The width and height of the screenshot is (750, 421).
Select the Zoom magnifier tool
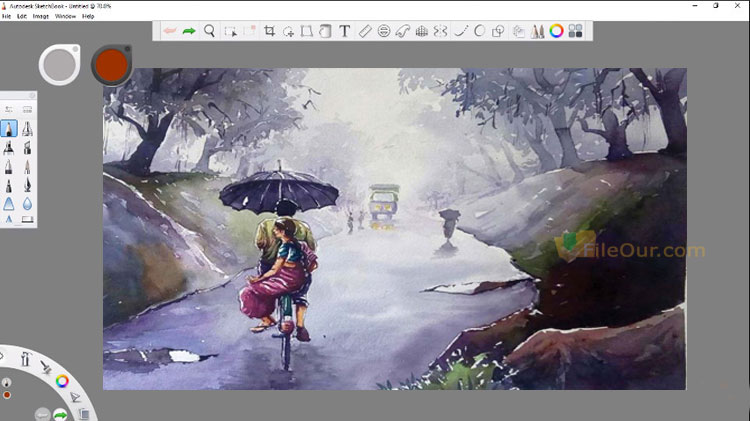click(209, 31)
